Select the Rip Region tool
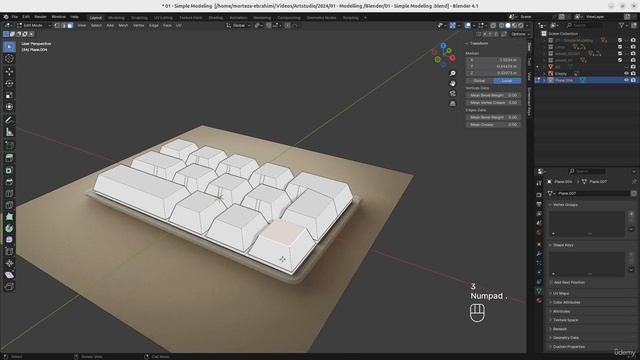The image size is (640, 360). click(x=9, y=287)
